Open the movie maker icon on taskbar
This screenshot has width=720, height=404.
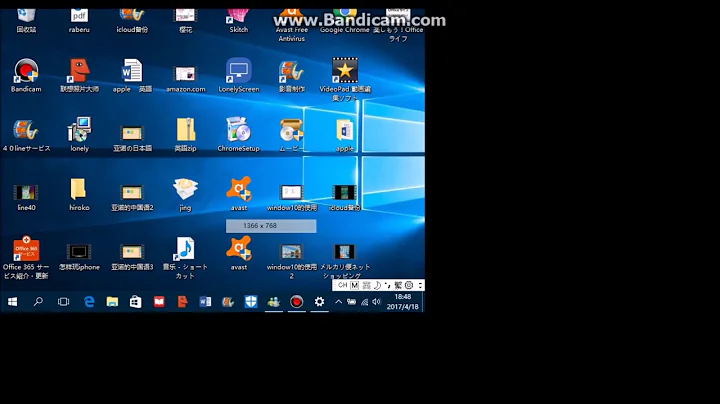tap(228, 302)
